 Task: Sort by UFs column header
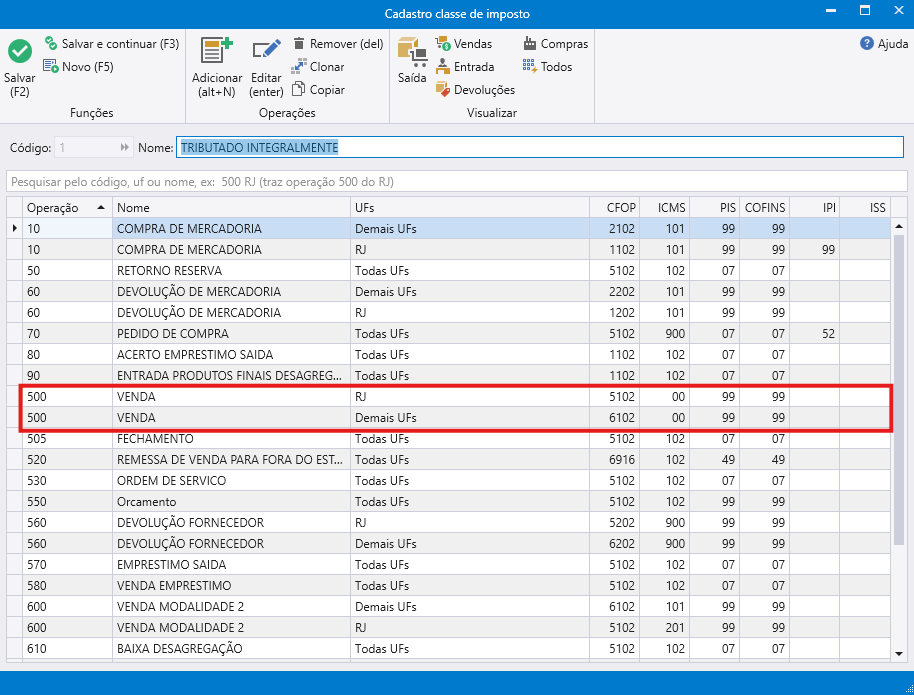[470, 208]
